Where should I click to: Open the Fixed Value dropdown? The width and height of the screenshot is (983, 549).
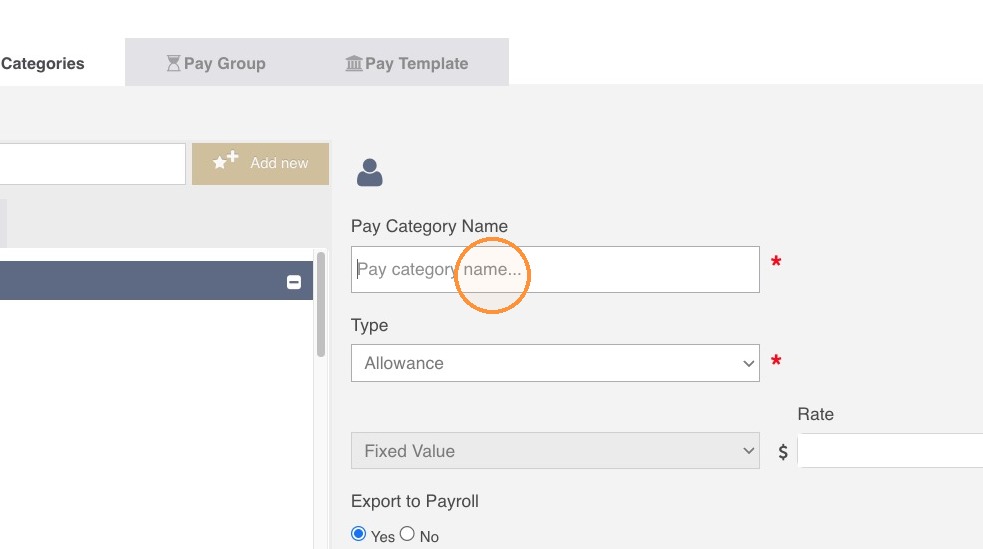(555, 451)
